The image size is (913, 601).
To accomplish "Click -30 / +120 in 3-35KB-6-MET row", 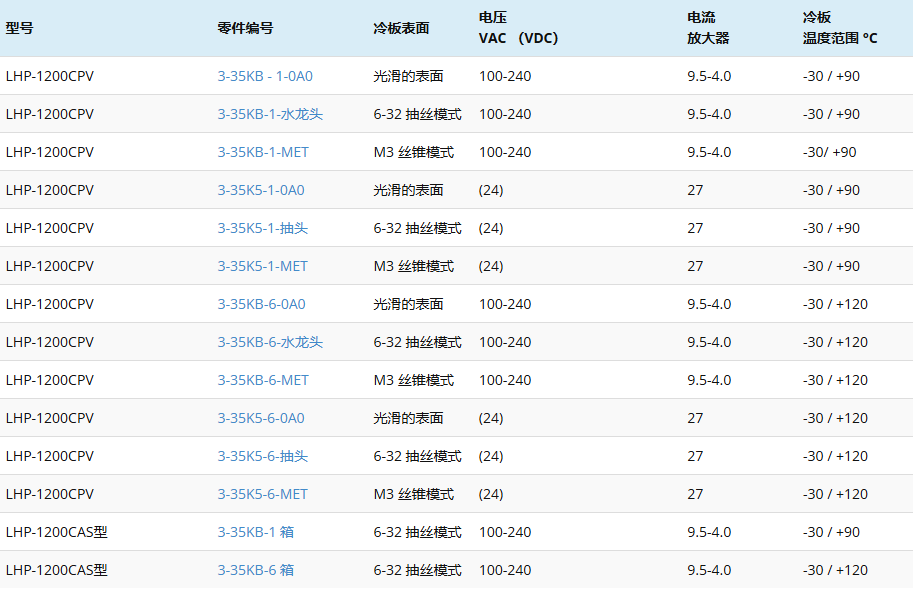I will point(835,380).
